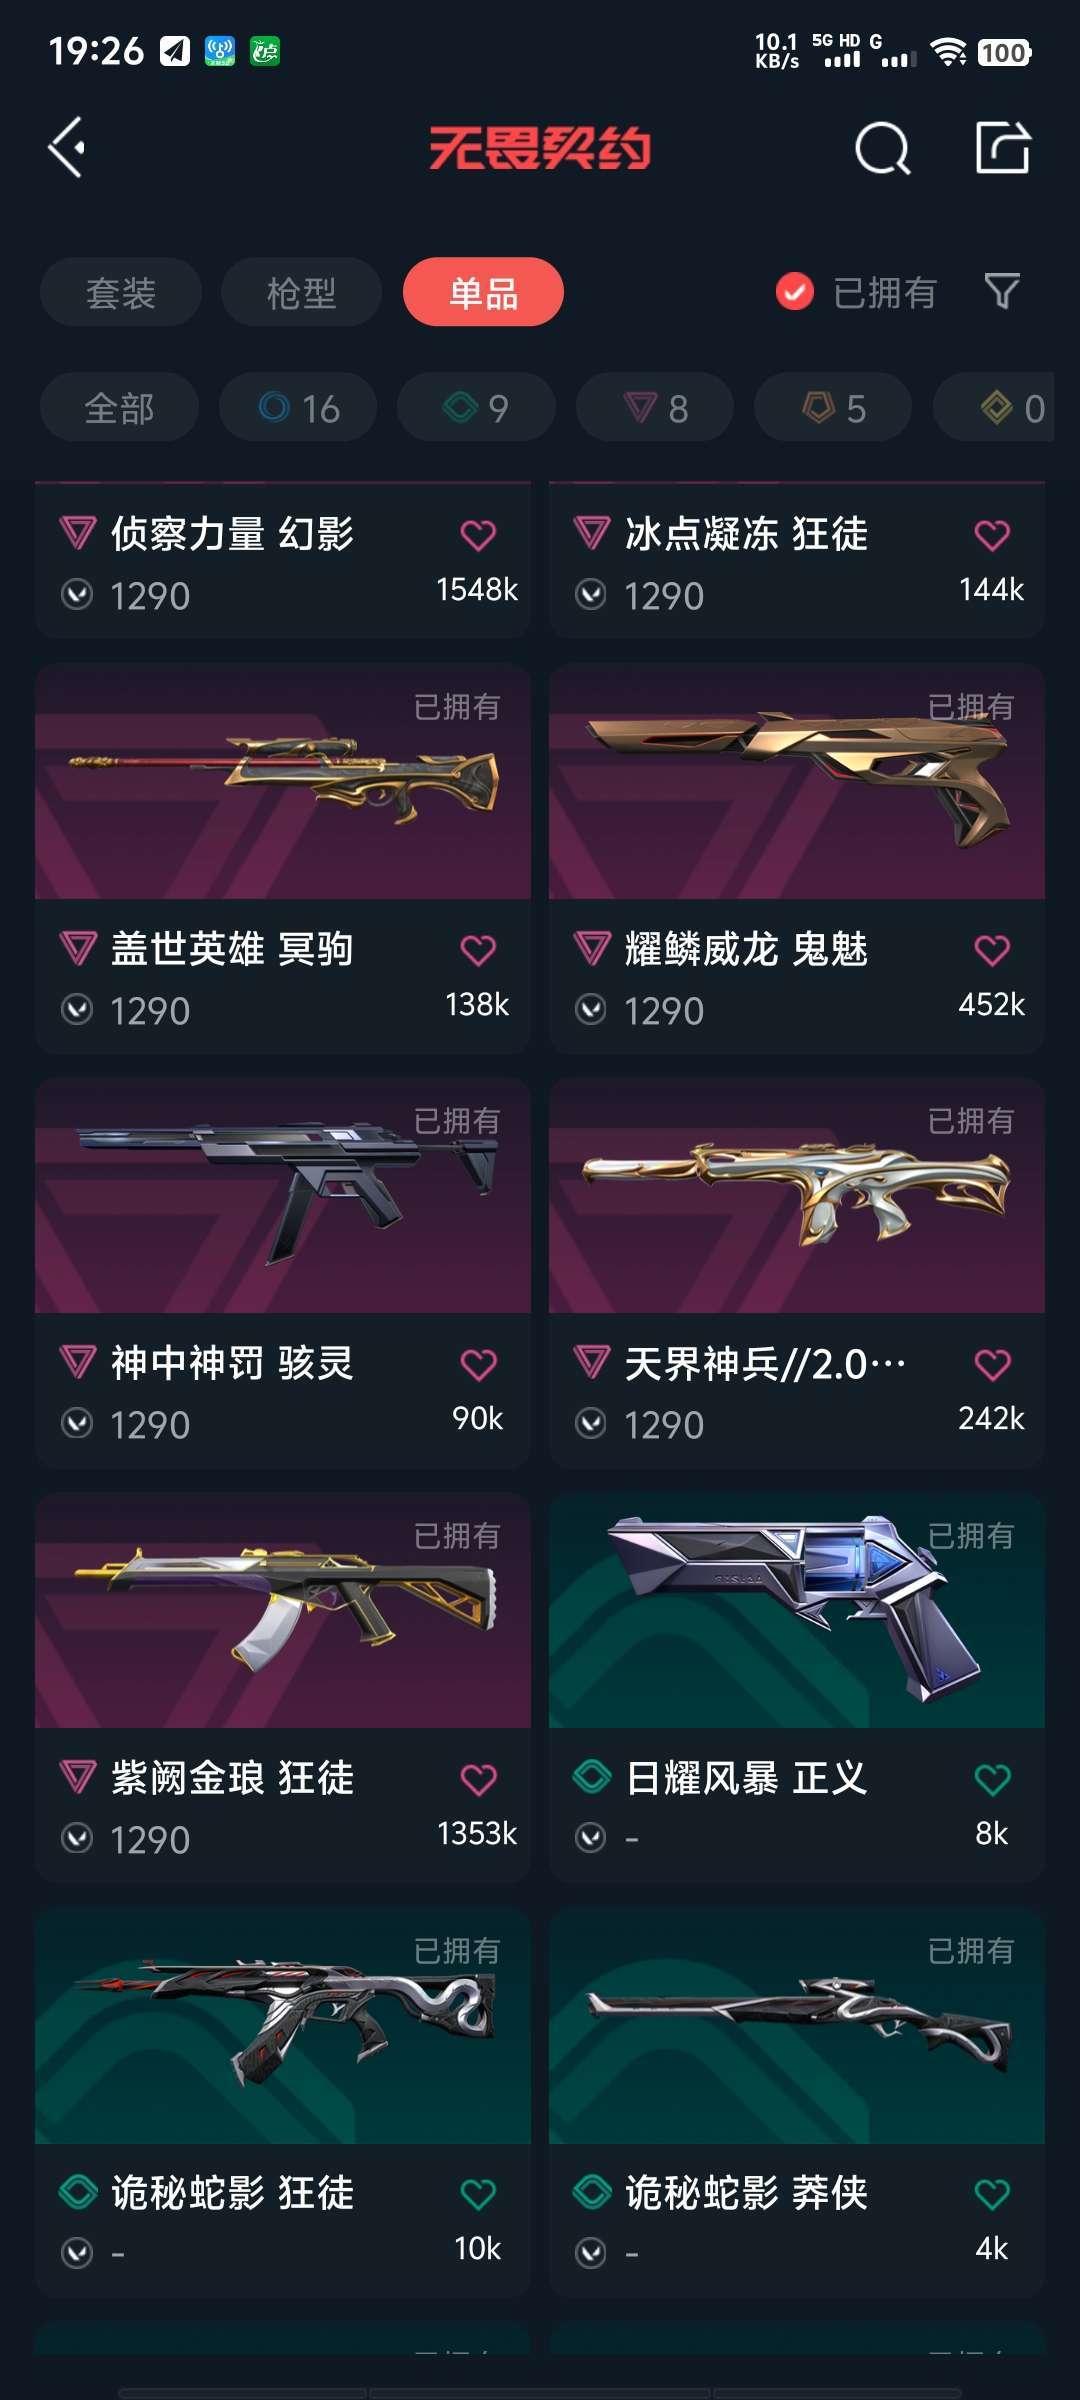
Task: Tap heart icon for 紫阙金琅 狂徒
Action: pyautogui.click(x=478, y=1779)
